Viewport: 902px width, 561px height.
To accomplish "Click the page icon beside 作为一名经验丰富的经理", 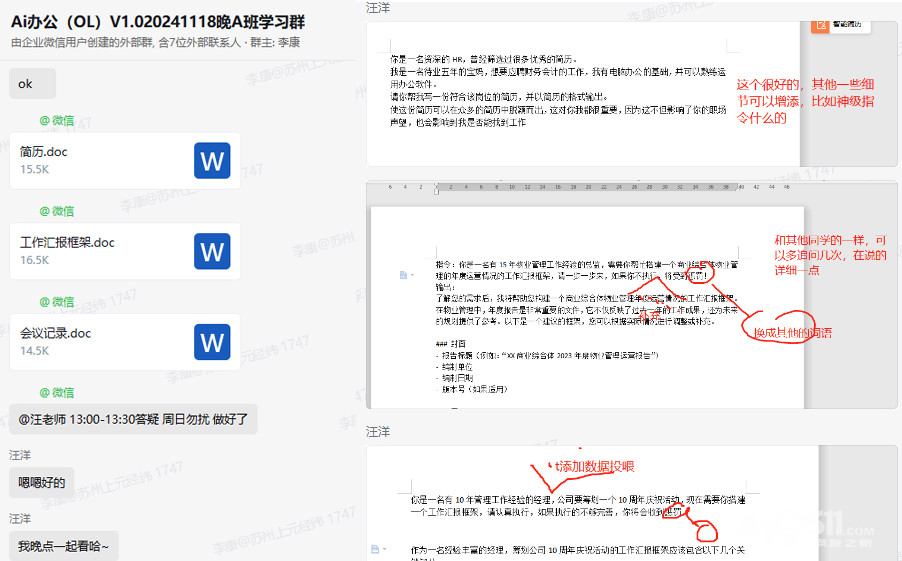I will tap(375, 549).
